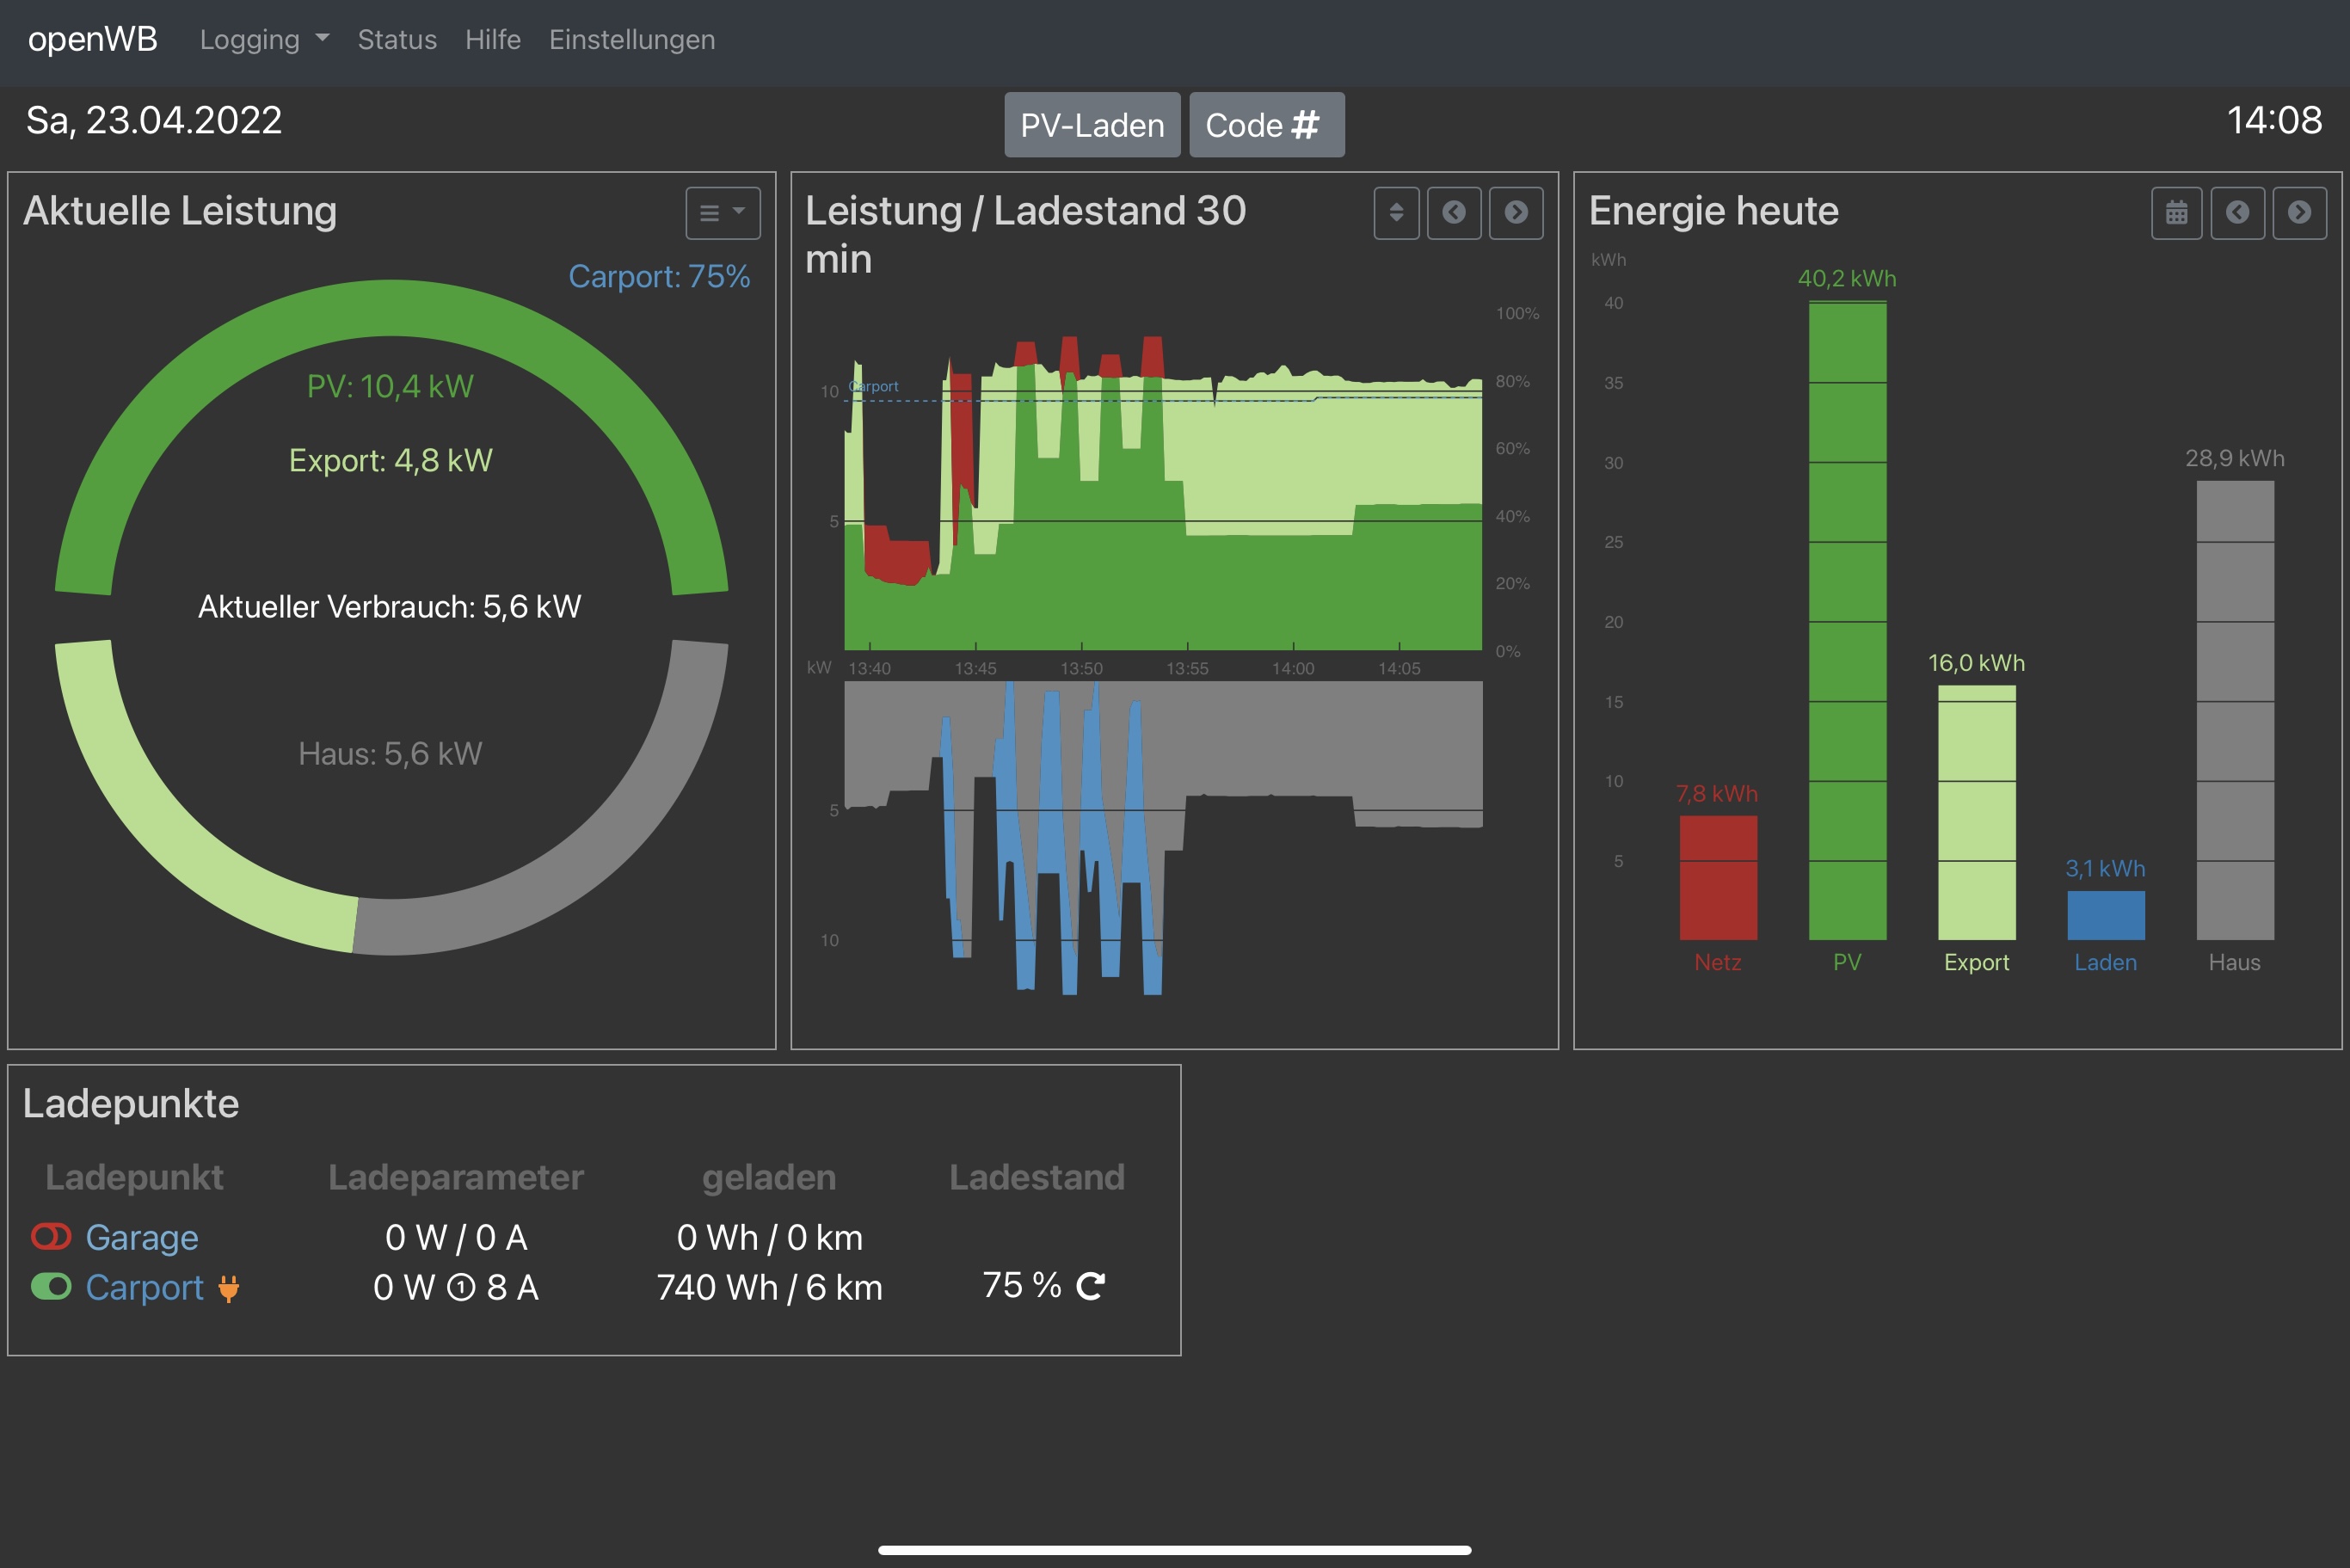Open the Status page
2350x1568 pixels.
397,40
